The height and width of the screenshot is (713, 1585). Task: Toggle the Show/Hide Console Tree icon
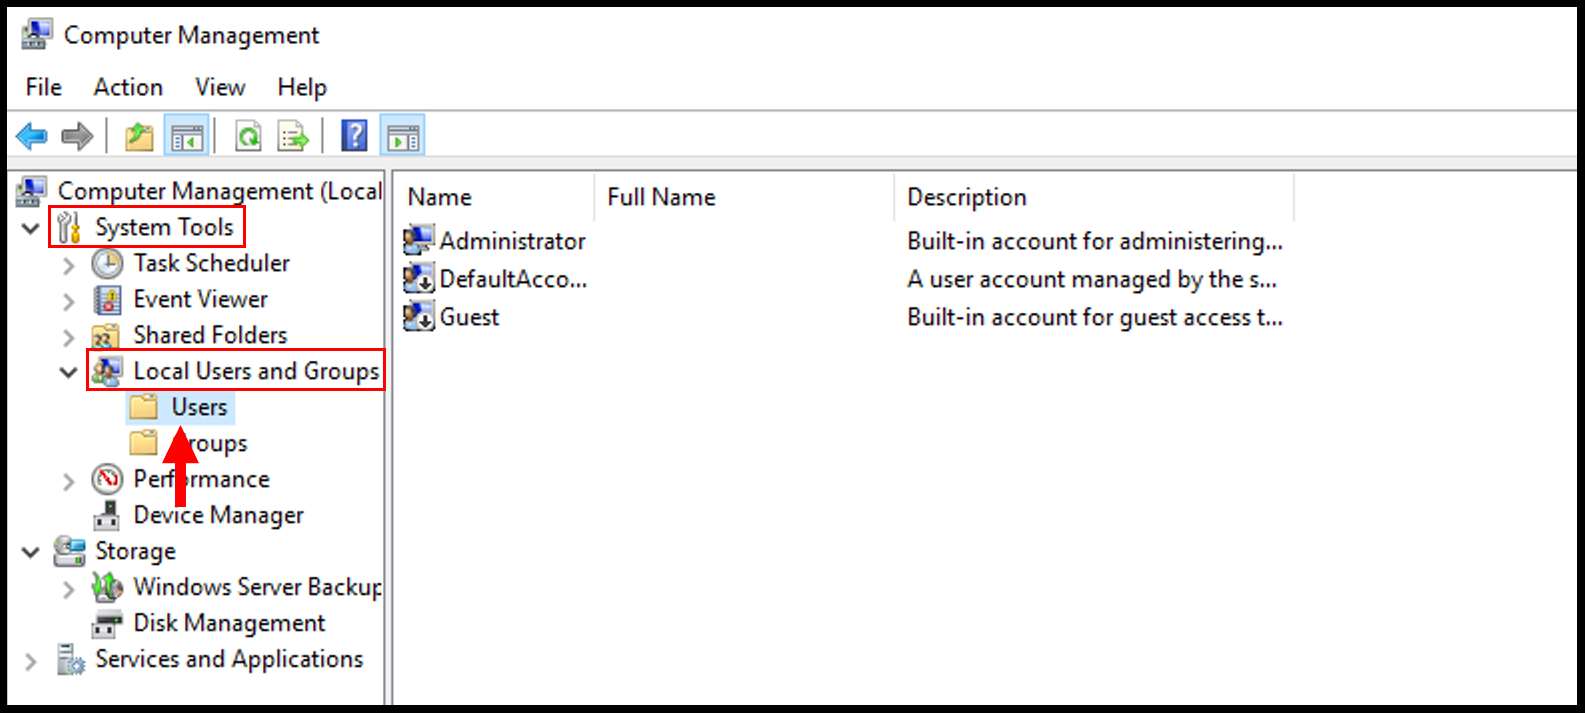[x=187, y=135]
